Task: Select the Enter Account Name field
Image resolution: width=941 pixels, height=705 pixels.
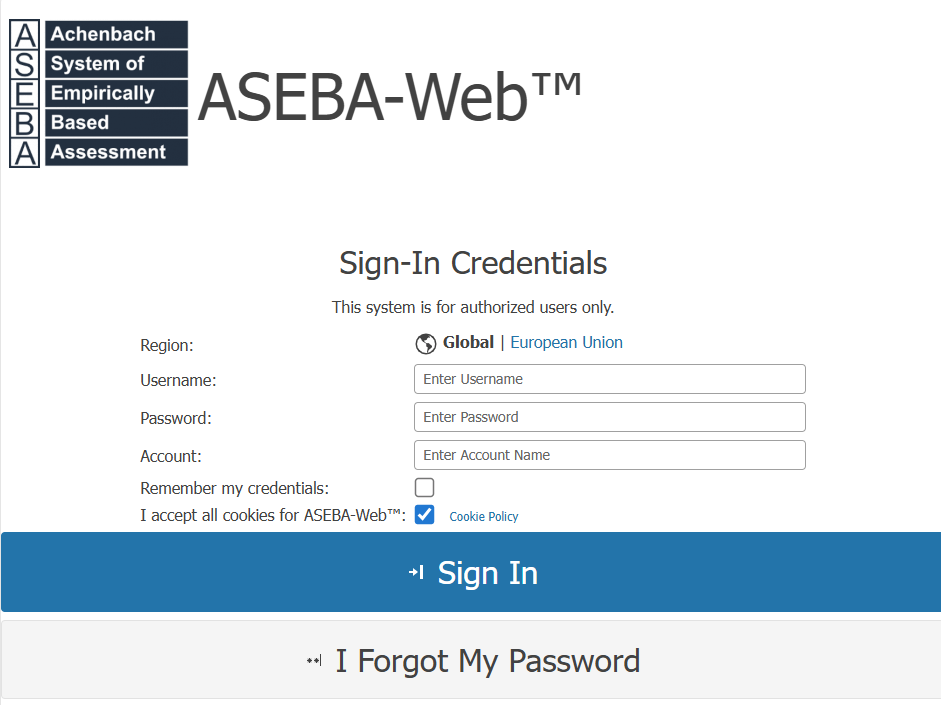Action: pos(609,455)
